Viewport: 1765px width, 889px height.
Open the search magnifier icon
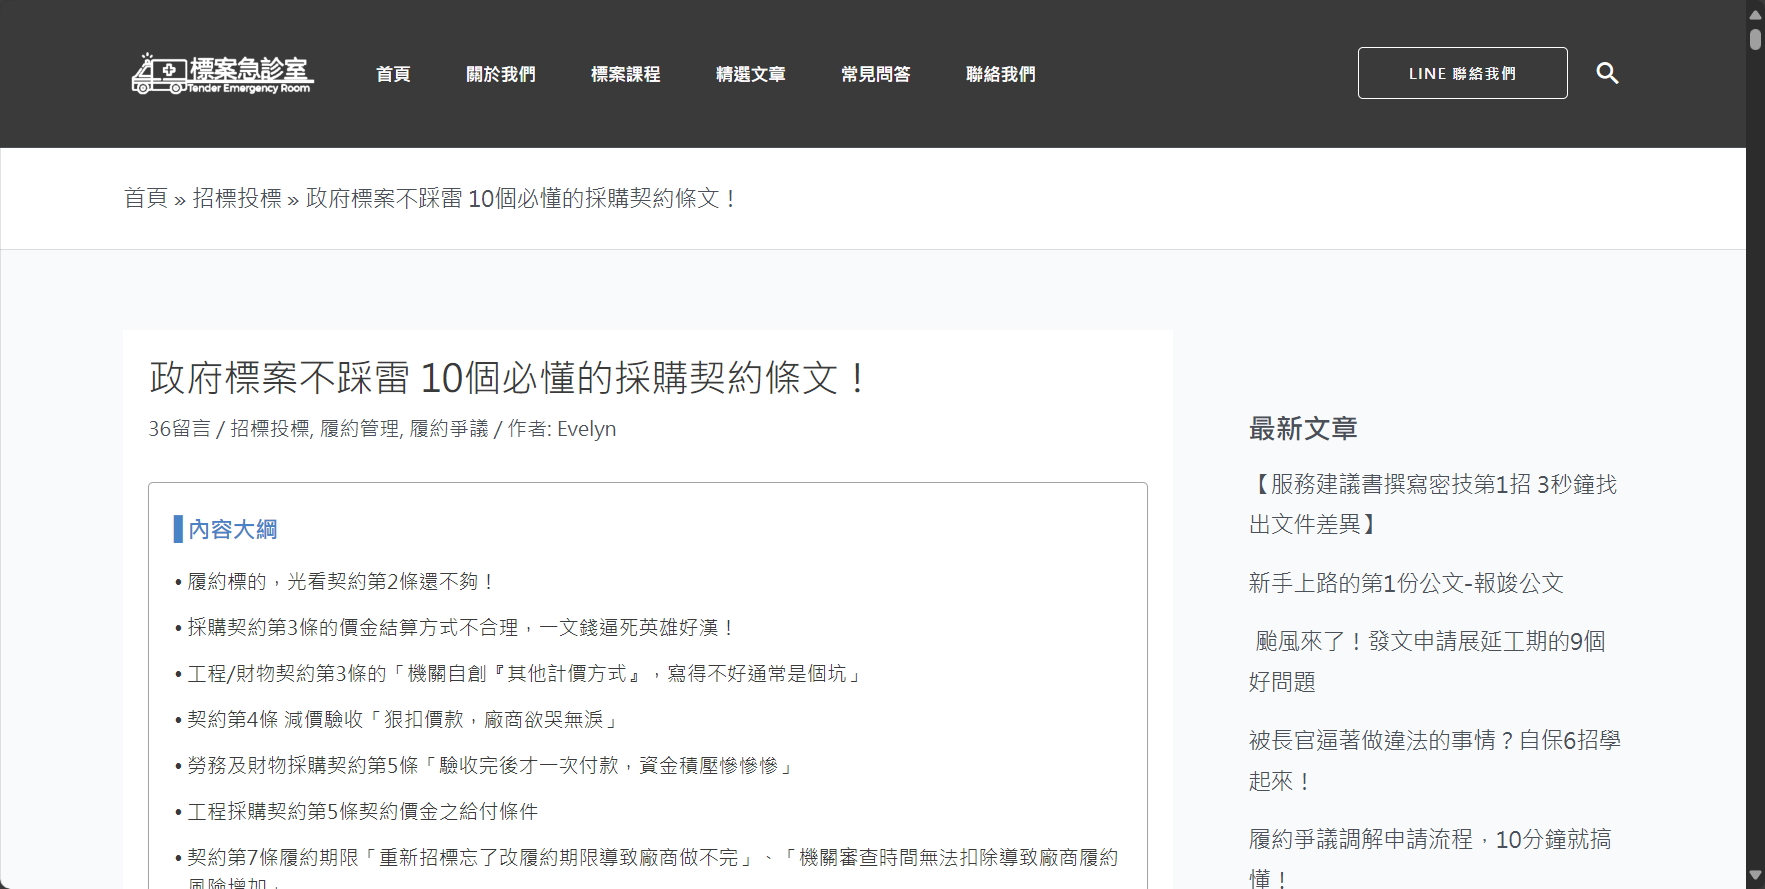pos(1607,73)
